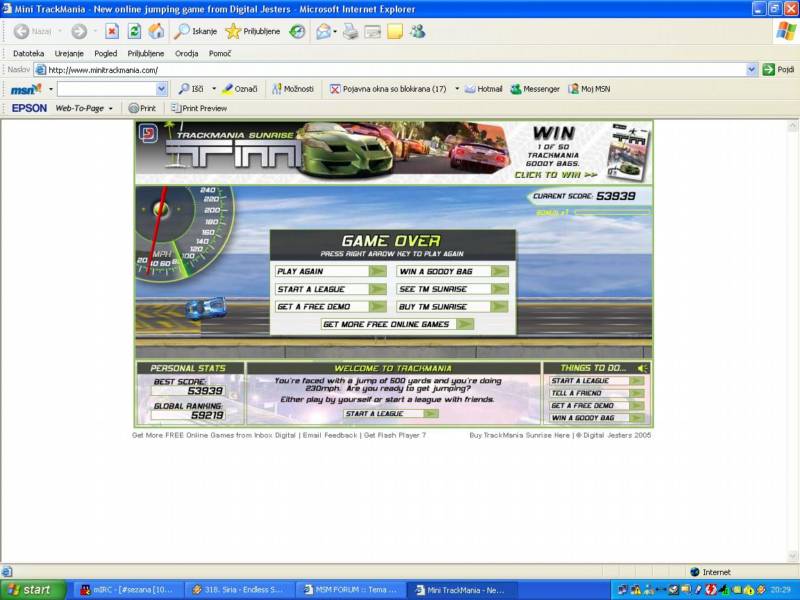Click the msn logo in toolbar

pos(26,89)
